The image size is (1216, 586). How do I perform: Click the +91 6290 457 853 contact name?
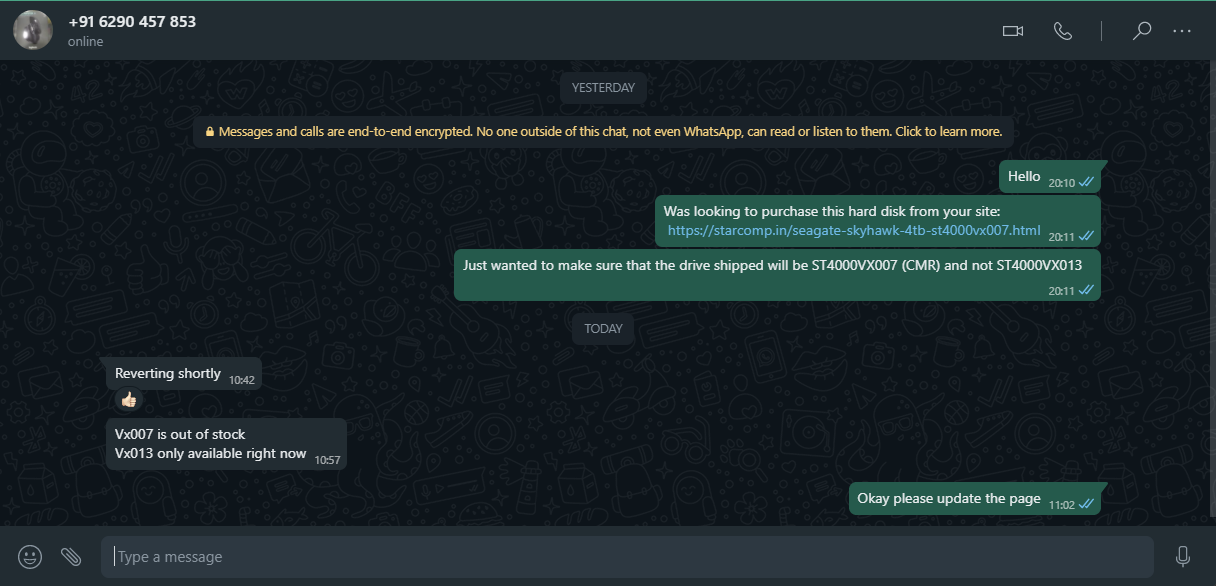132,22
